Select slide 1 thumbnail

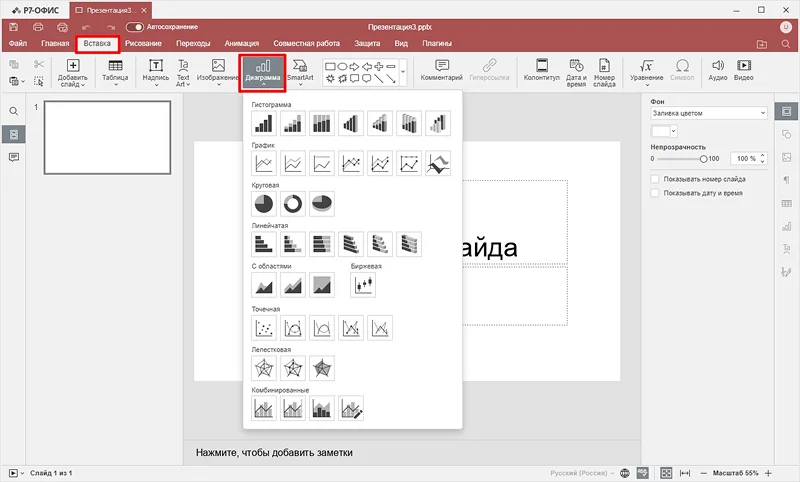pyautogui.click(x=107, y=137)
